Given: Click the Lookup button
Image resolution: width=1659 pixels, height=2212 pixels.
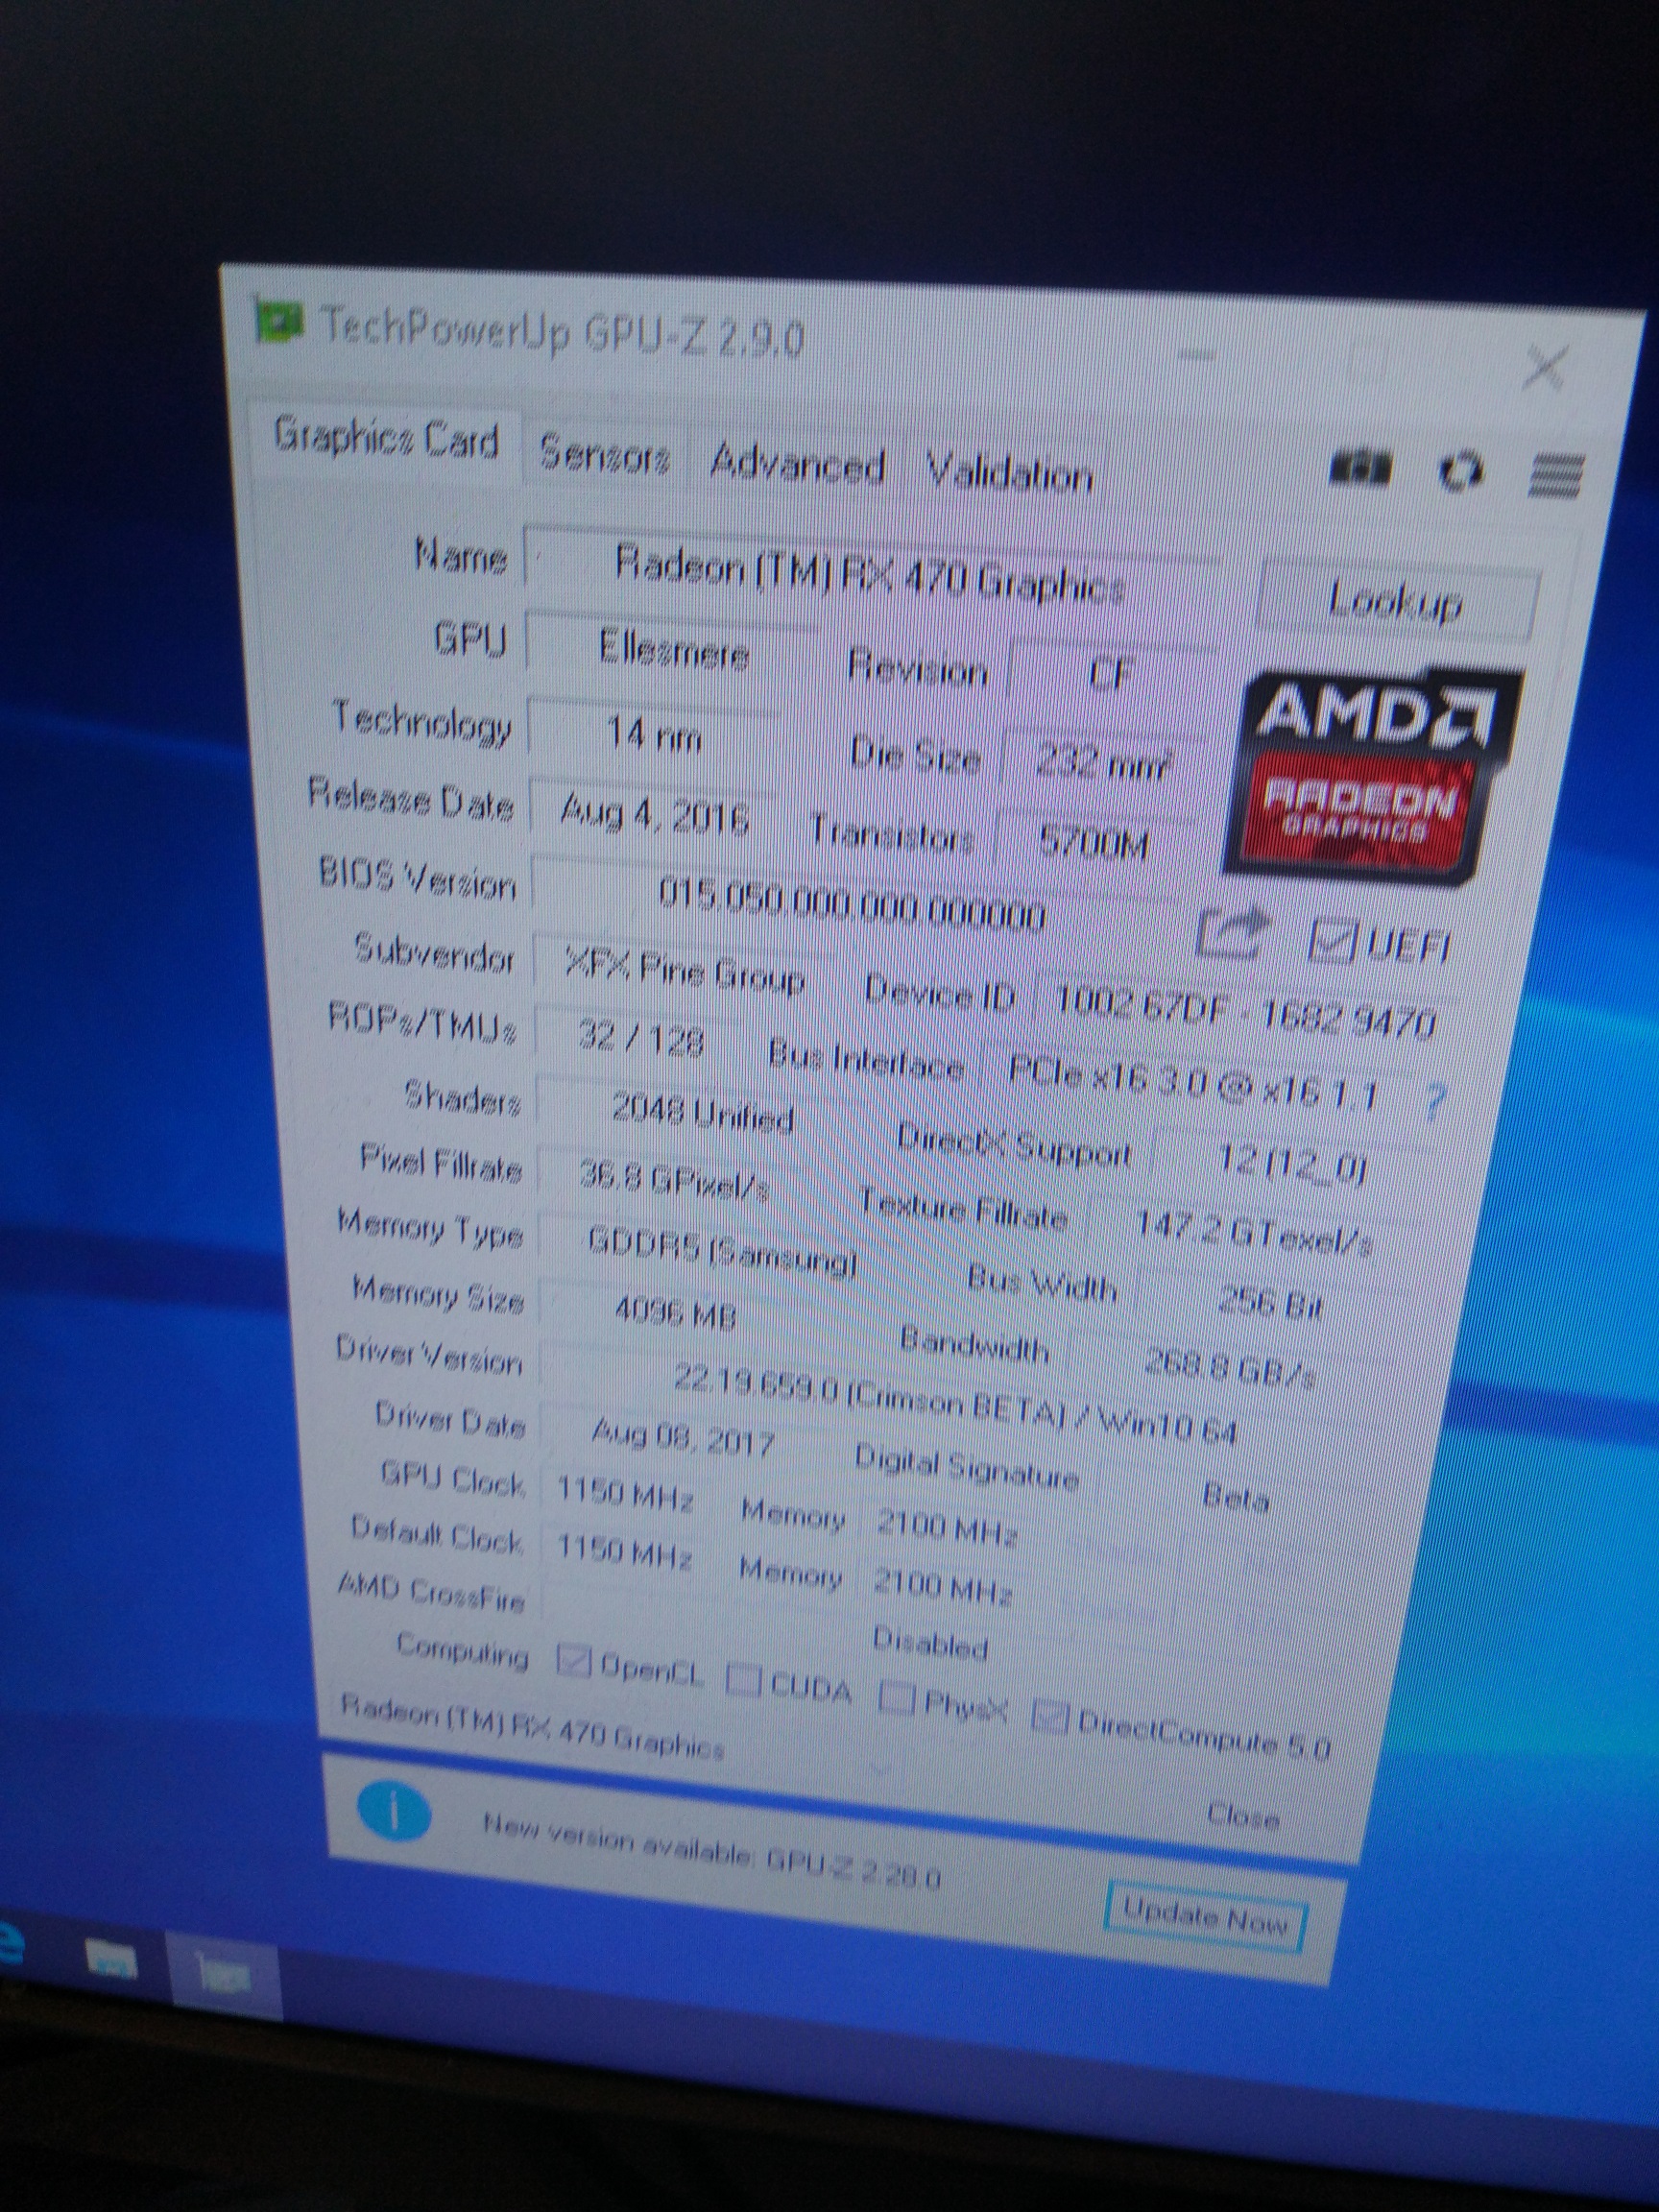Looking at the screenshot, I should coord(1395,601).
